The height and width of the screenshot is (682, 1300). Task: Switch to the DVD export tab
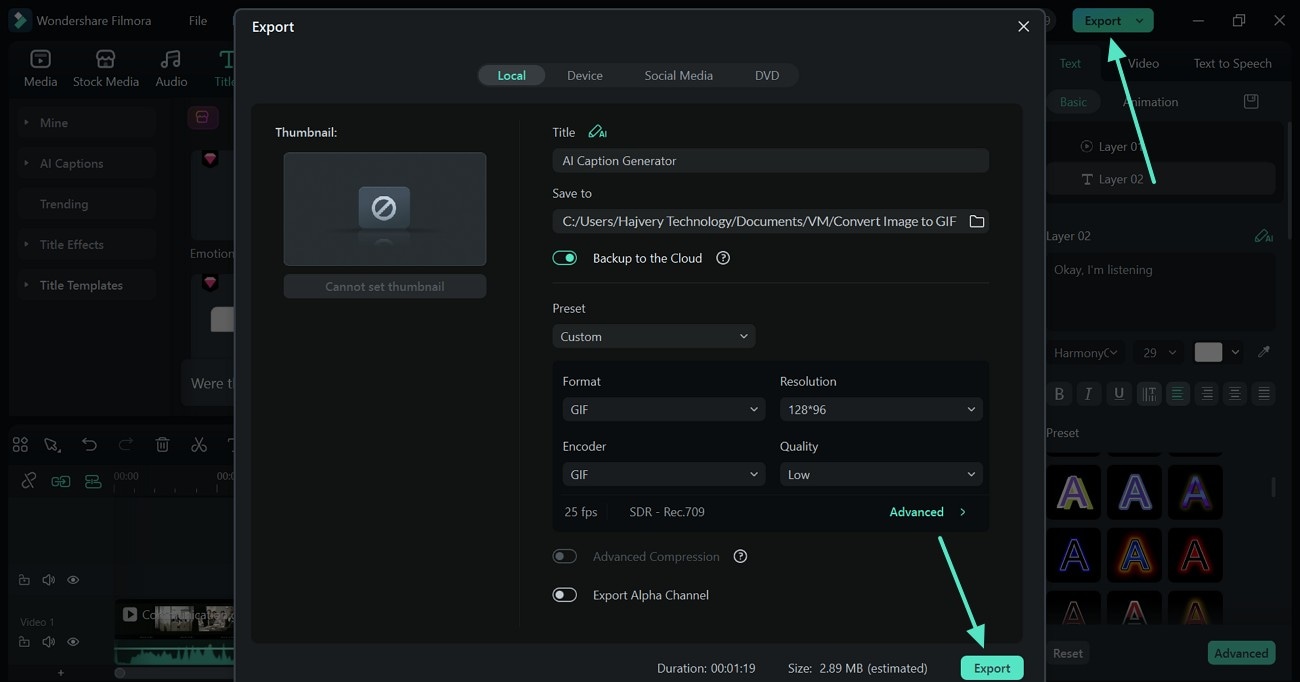[x=767, y=75]
